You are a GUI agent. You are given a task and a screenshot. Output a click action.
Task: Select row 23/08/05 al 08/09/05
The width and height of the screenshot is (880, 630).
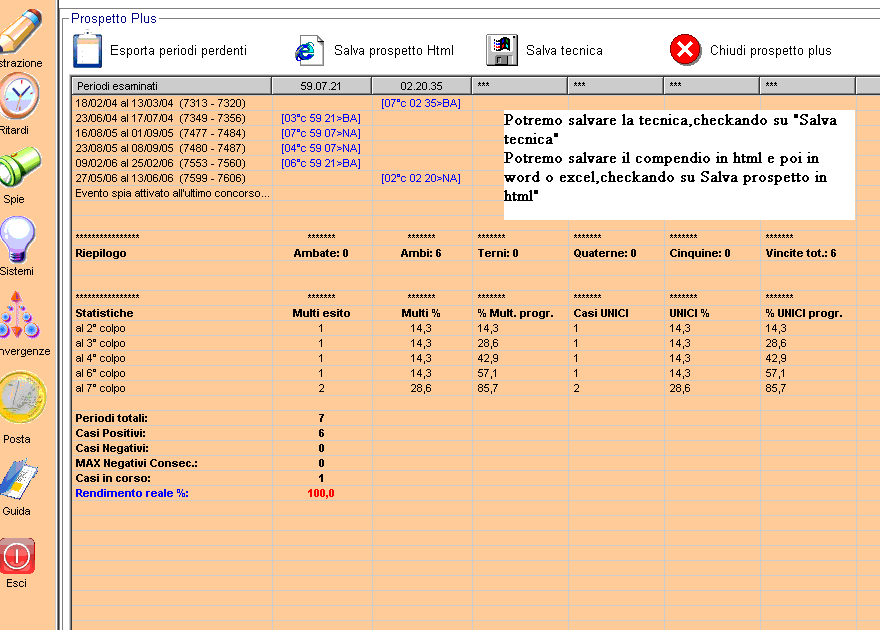(x=161, y=148)
